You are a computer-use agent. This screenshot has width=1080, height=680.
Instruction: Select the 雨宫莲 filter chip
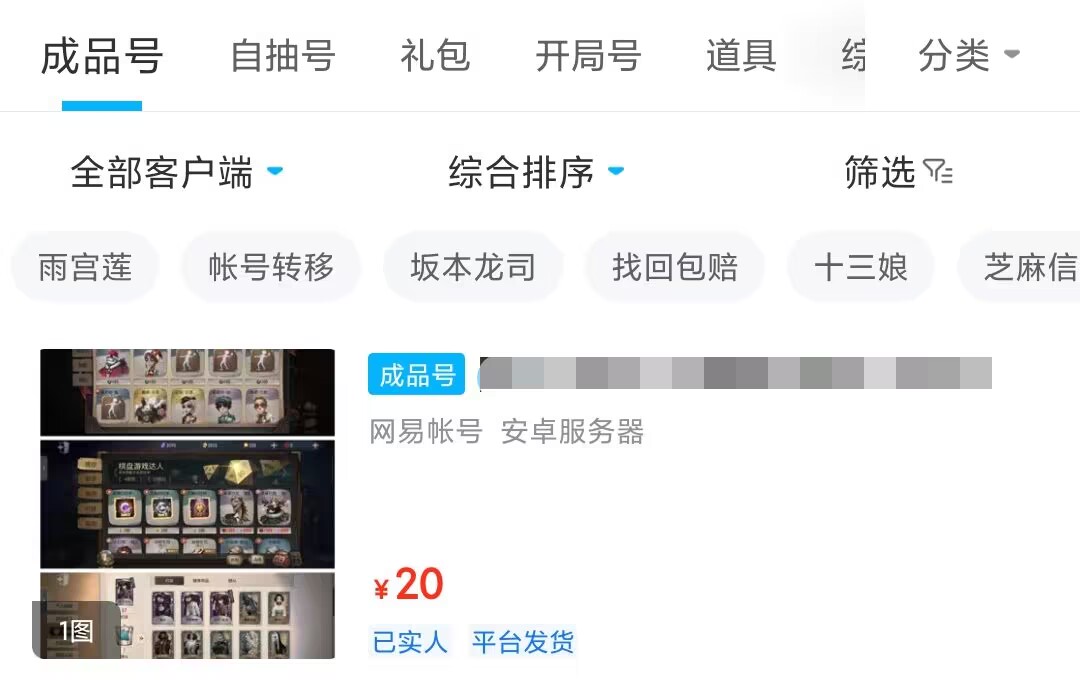pos(85,267)
